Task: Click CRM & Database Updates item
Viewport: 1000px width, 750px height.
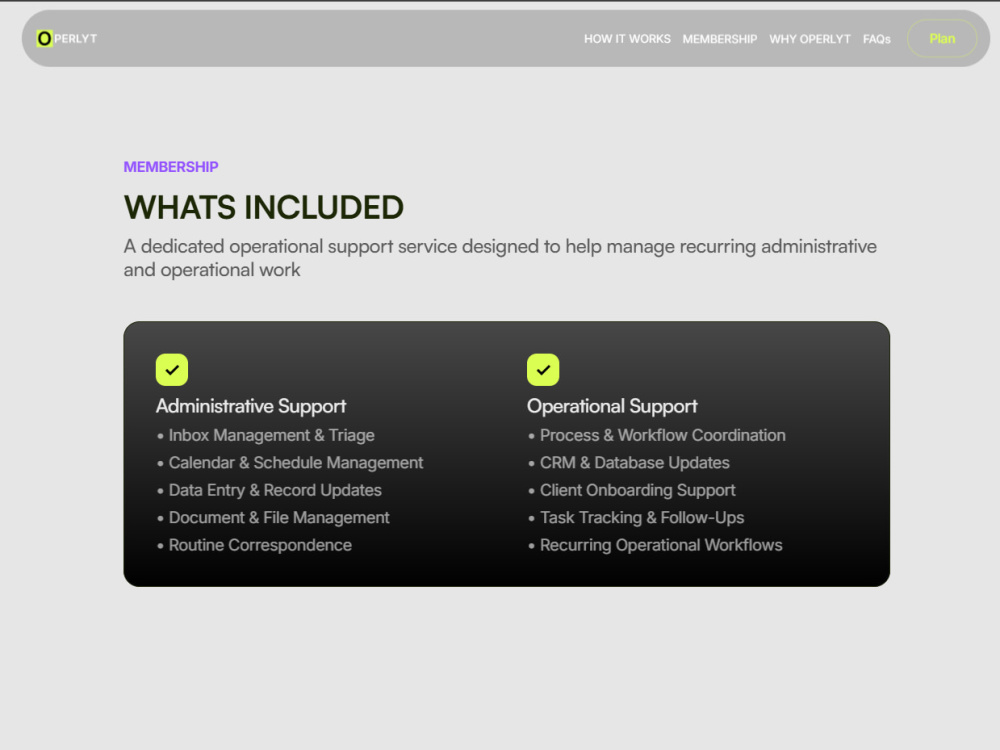Action: [629, 463]
